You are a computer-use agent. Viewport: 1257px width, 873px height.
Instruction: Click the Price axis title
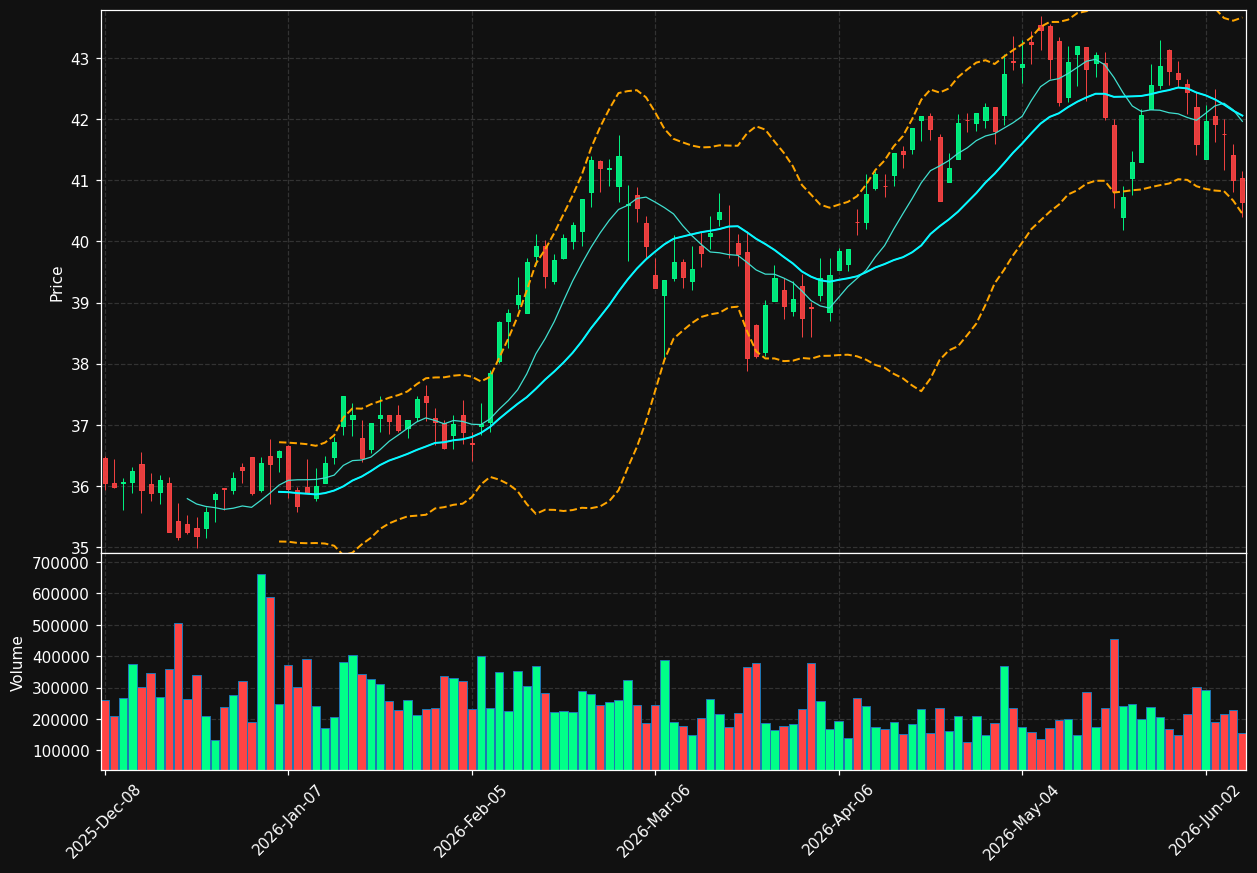tap(57, 284)
